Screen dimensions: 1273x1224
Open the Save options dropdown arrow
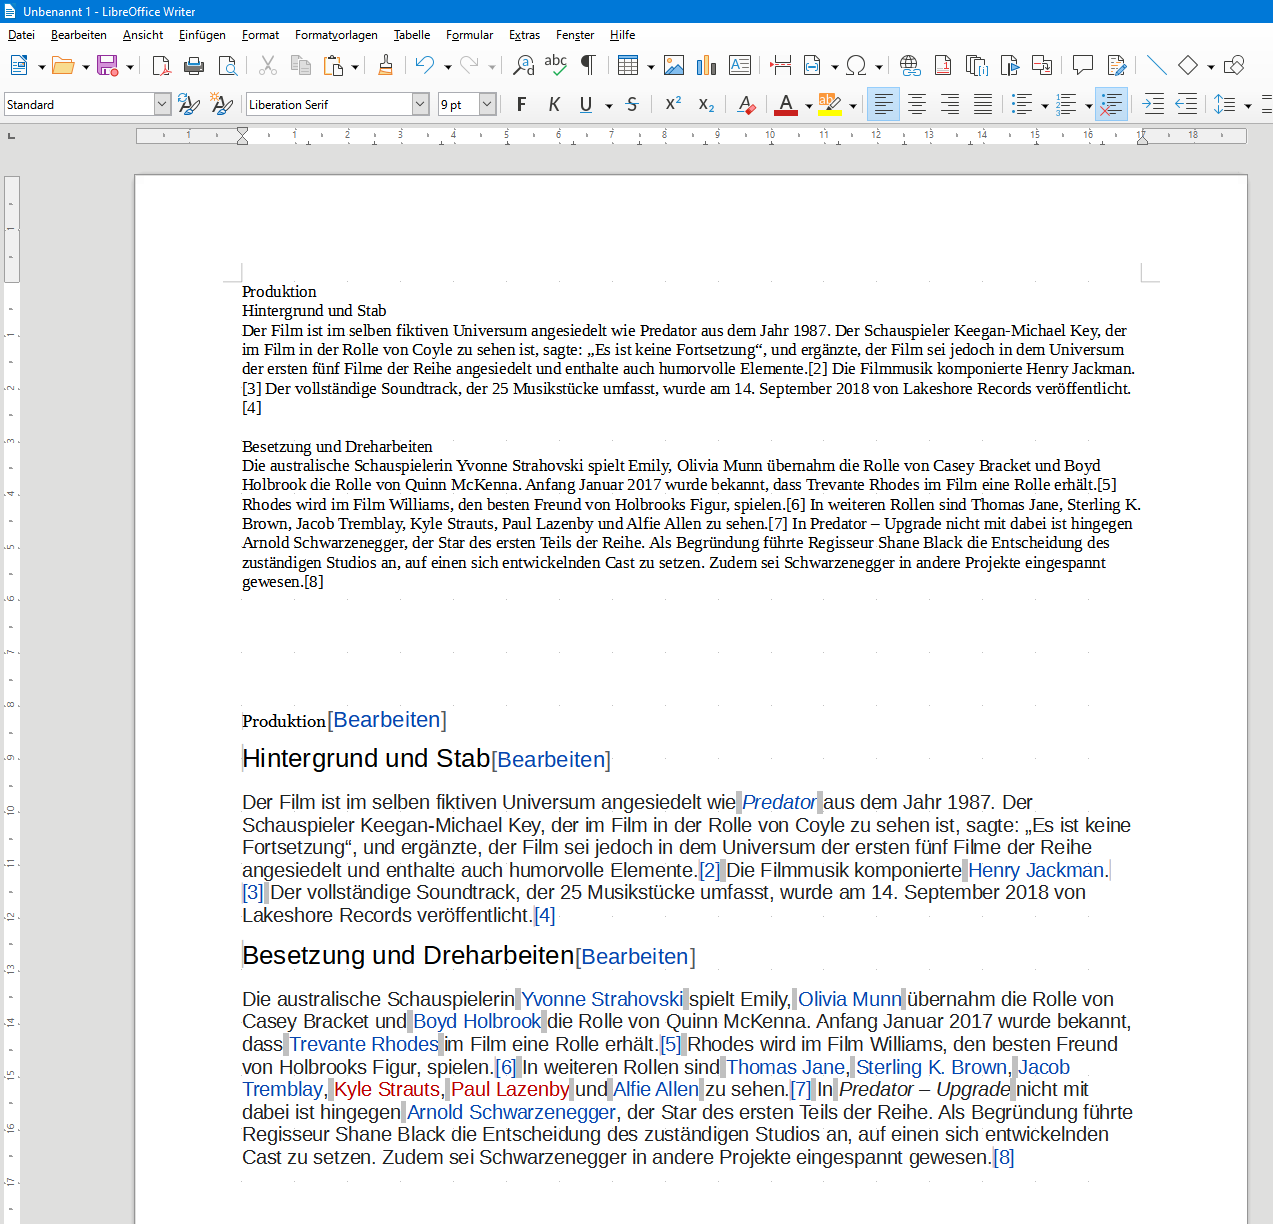pos(130,67)
